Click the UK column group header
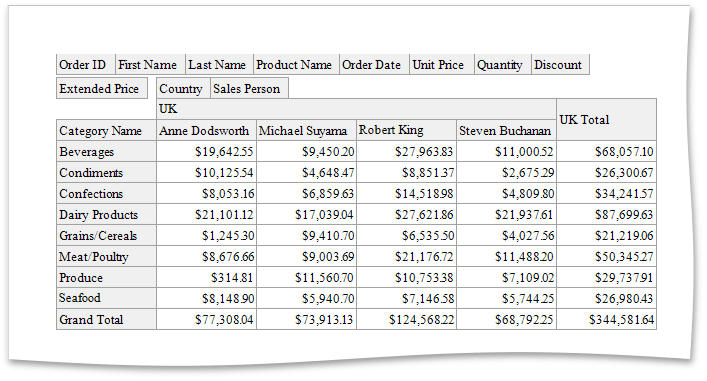Viewport: 707px width, 381px height. click(x=356, y=109)
